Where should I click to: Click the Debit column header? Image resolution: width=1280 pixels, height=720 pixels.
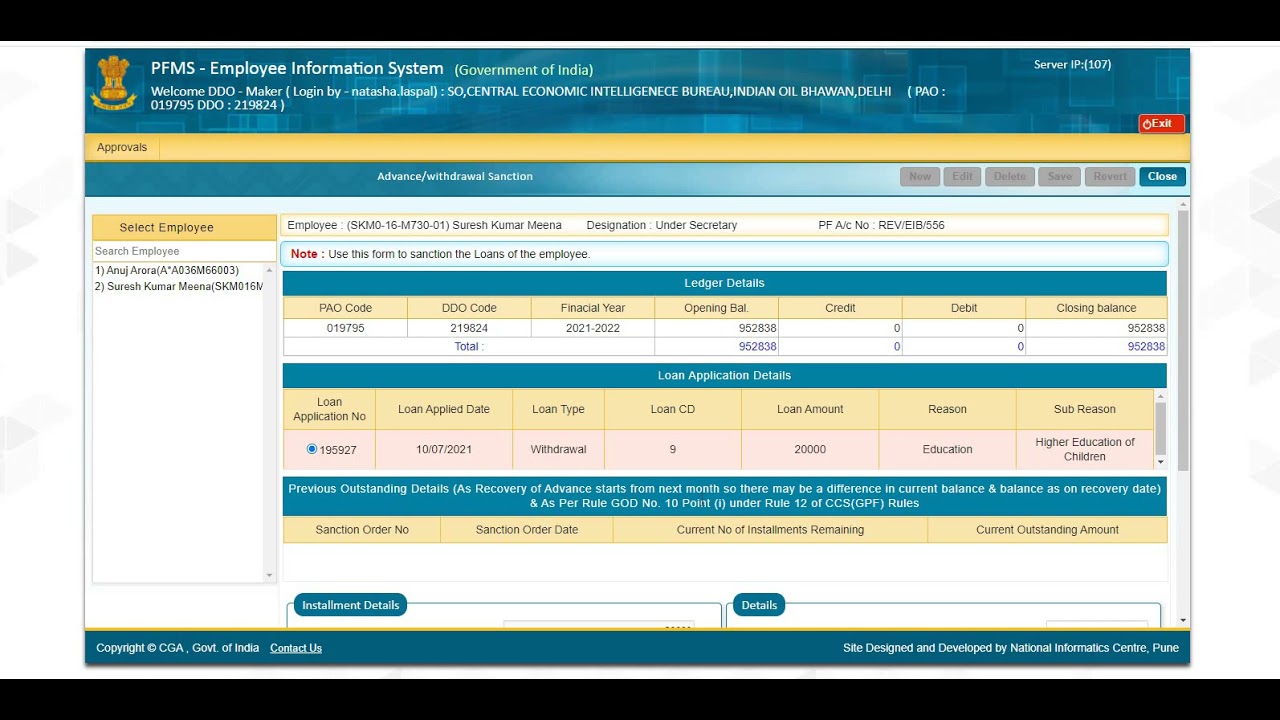point(964,308)
